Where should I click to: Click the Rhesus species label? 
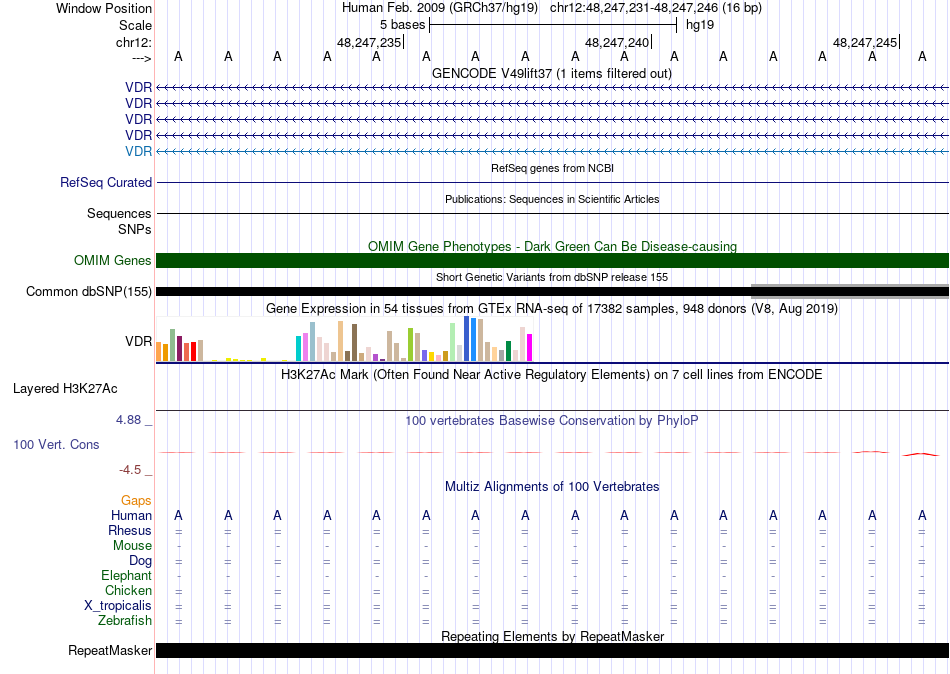click(130, 530)
